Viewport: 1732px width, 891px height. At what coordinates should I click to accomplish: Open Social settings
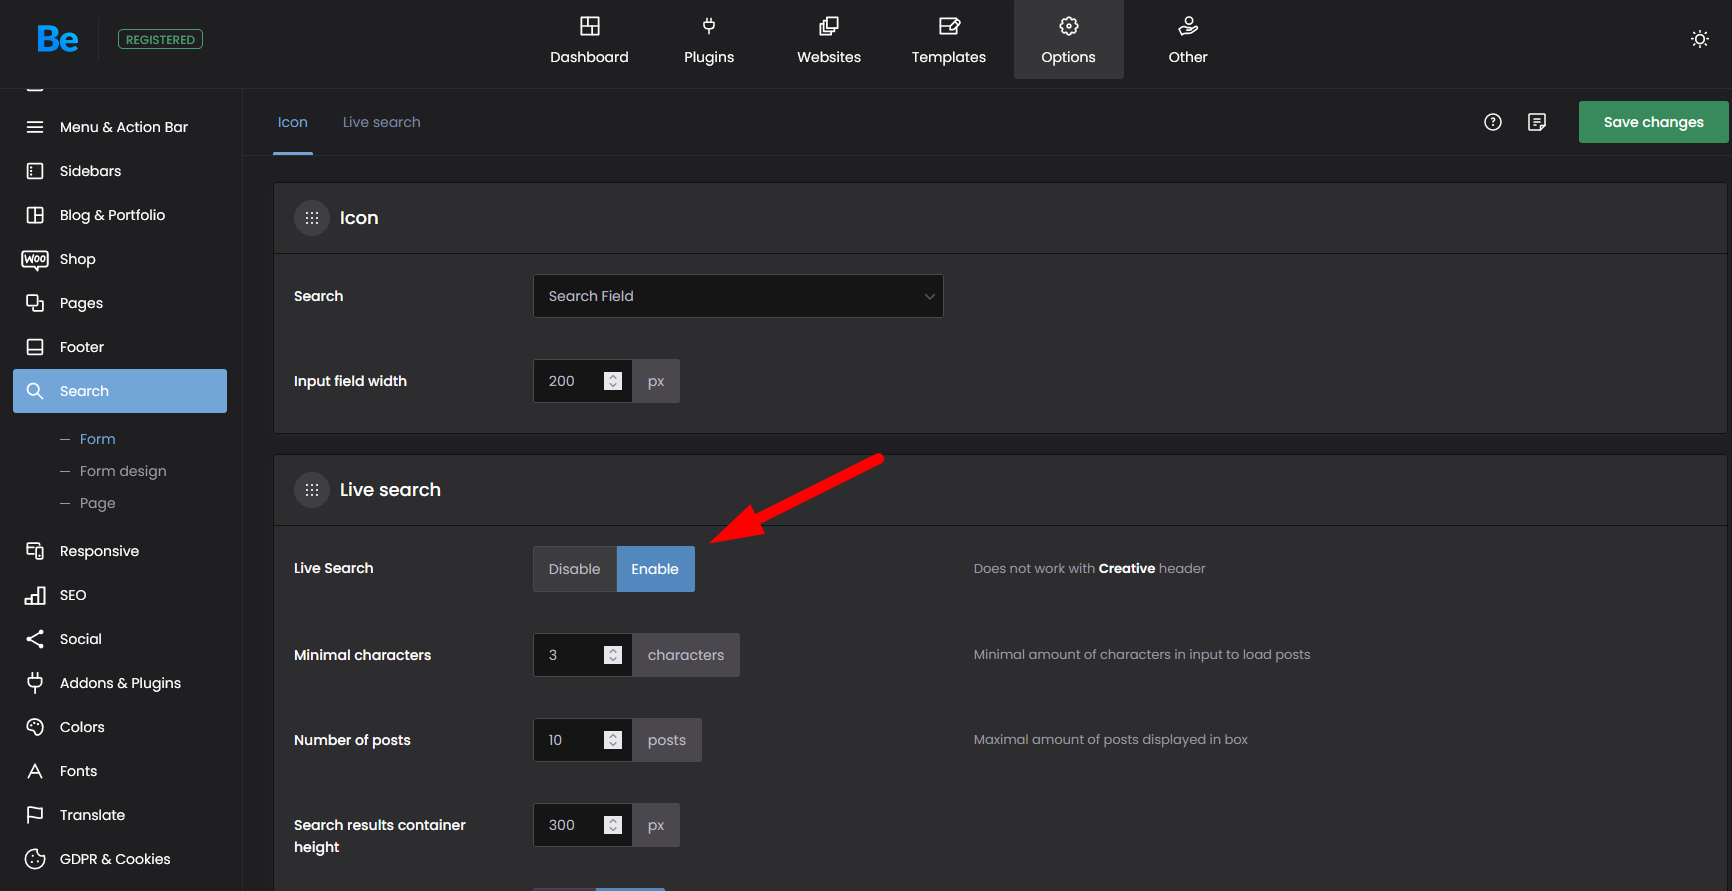[120, 639]
